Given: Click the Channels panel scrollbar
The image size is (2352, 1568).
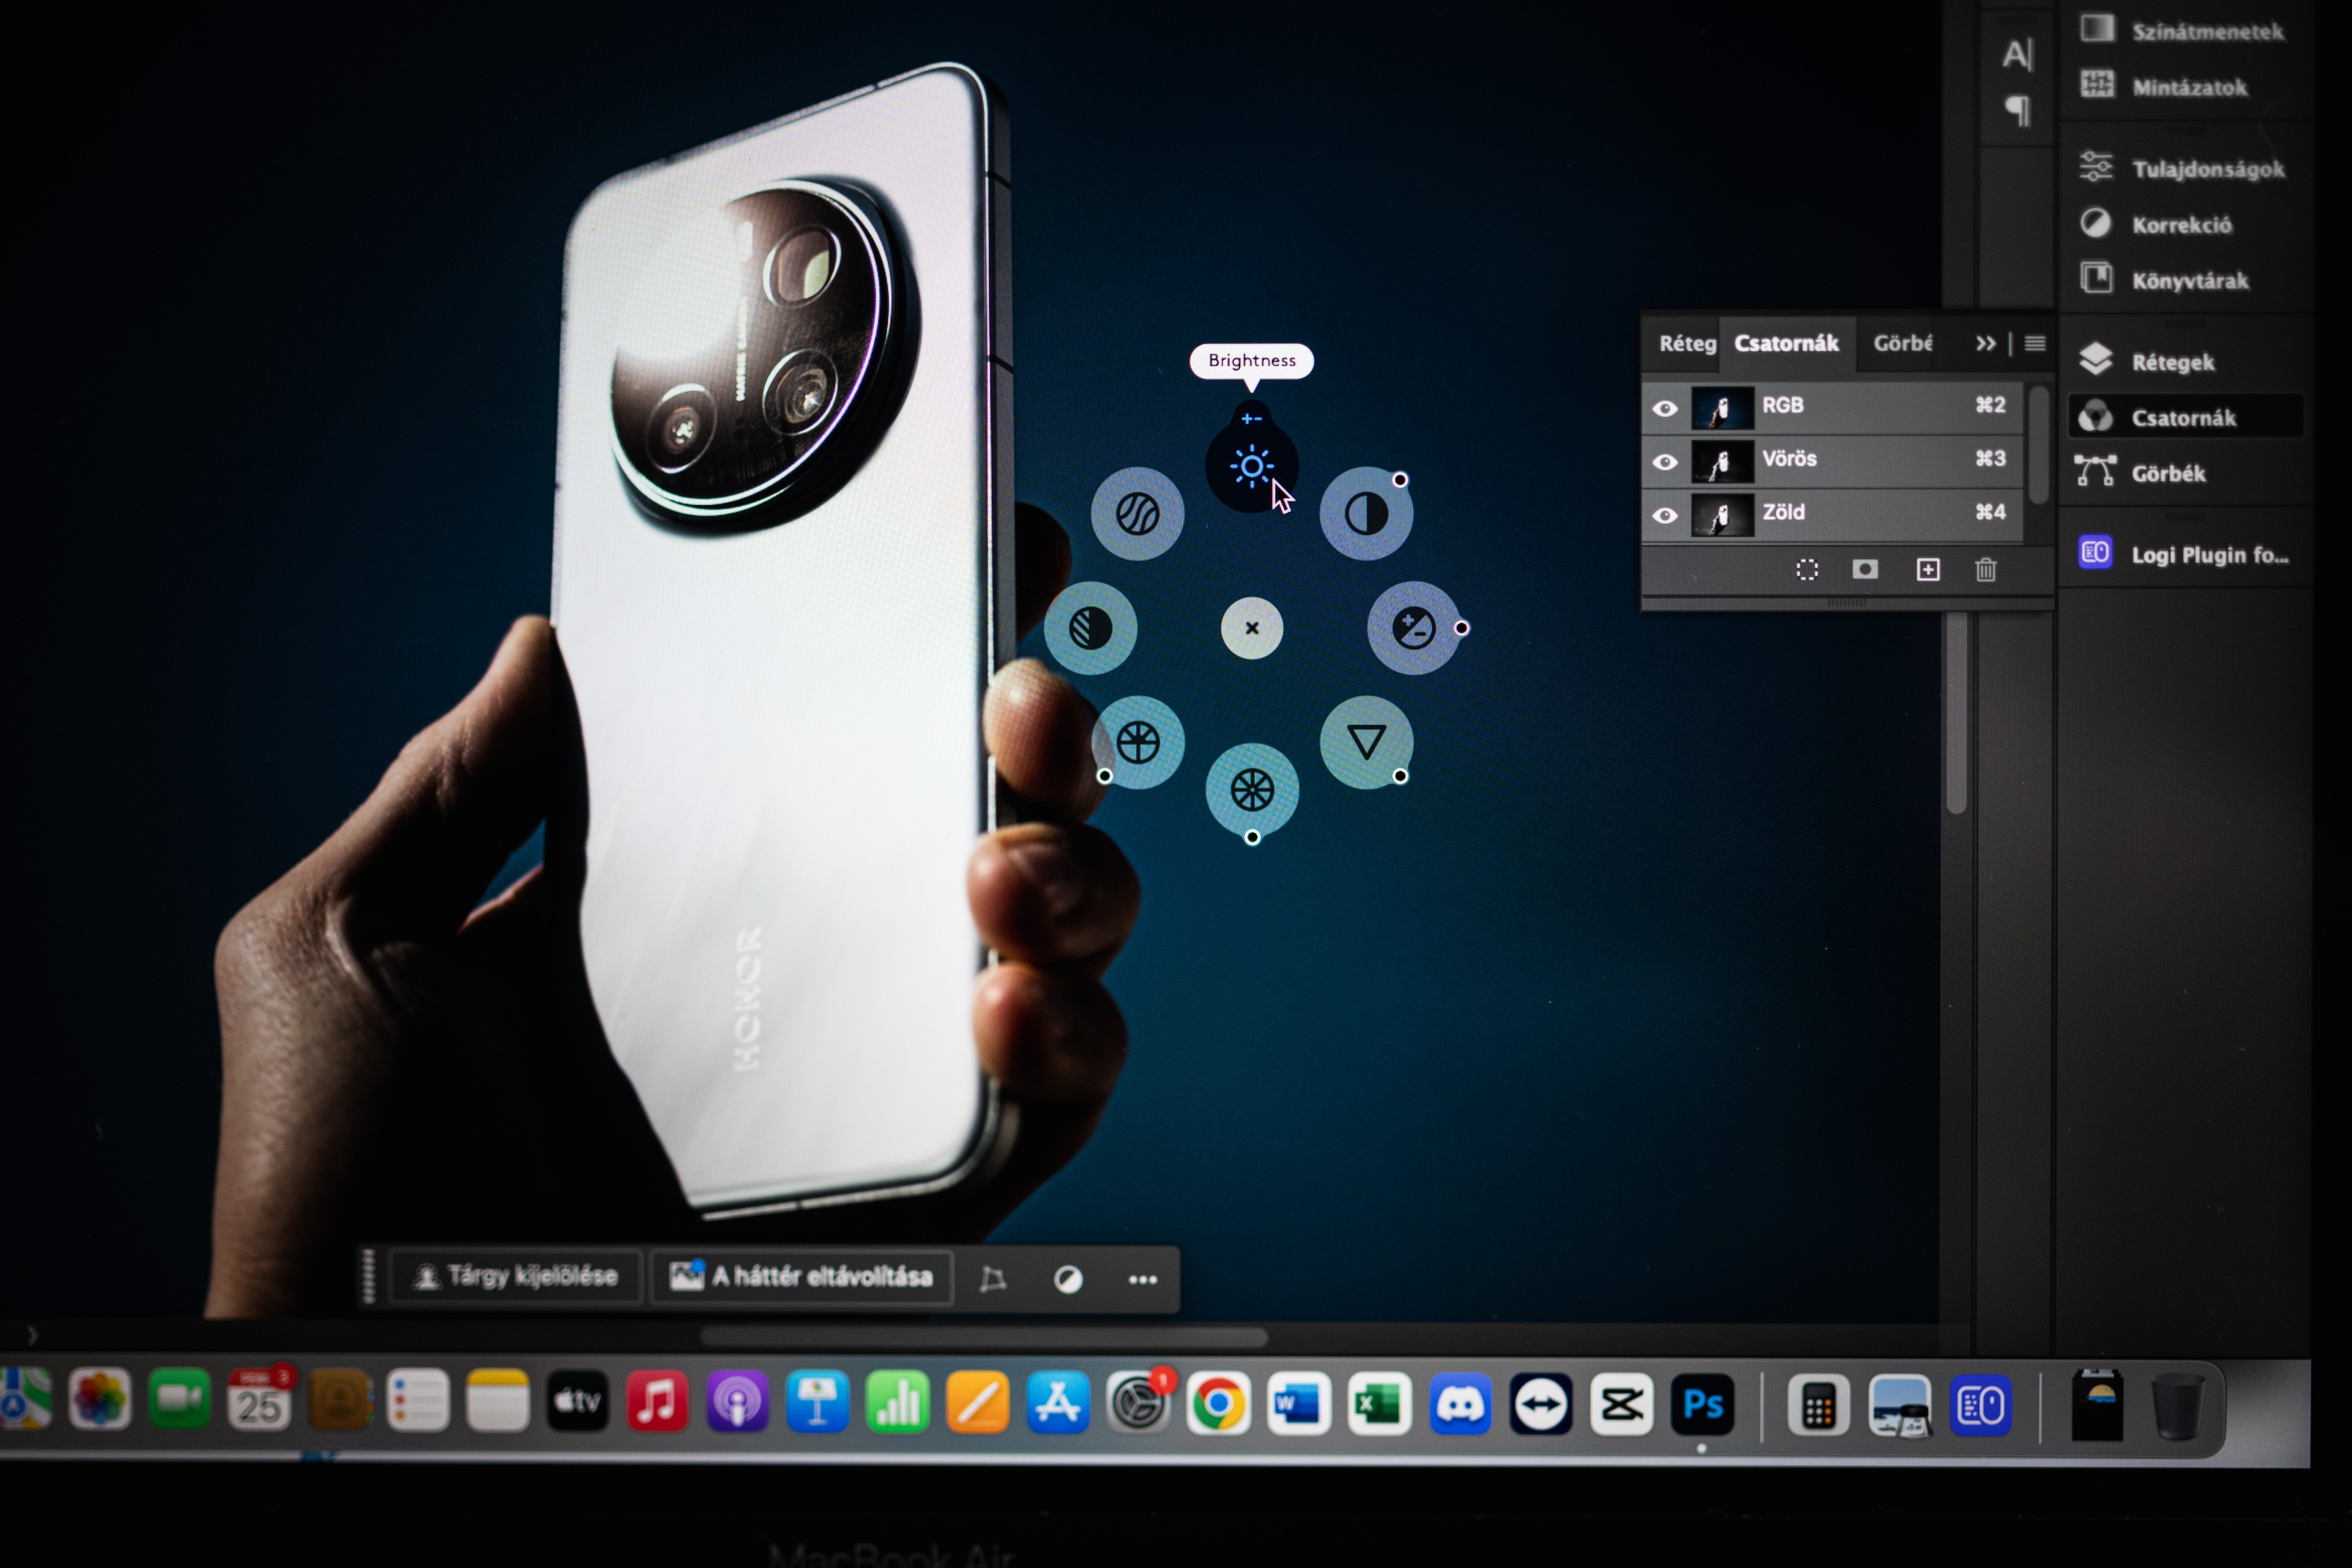Looking at the screenshot, I should pyautogui.click(x=2039, y=445).
